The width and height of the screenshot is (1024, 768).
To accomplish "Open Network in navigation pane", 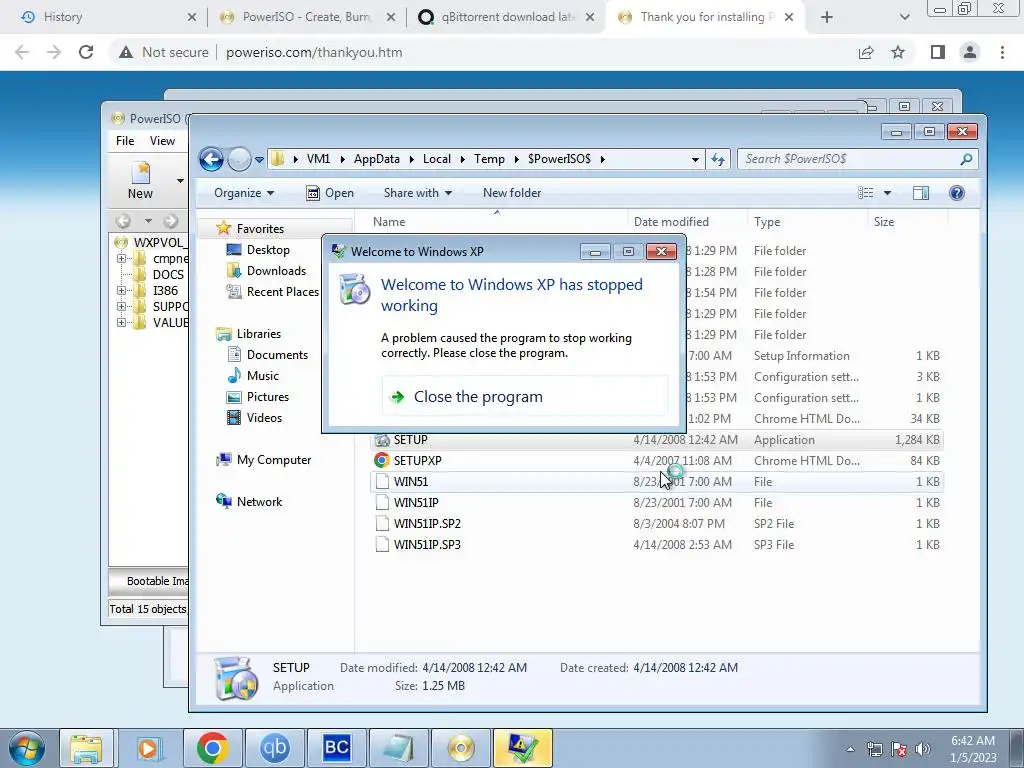I will click(249, 502).
